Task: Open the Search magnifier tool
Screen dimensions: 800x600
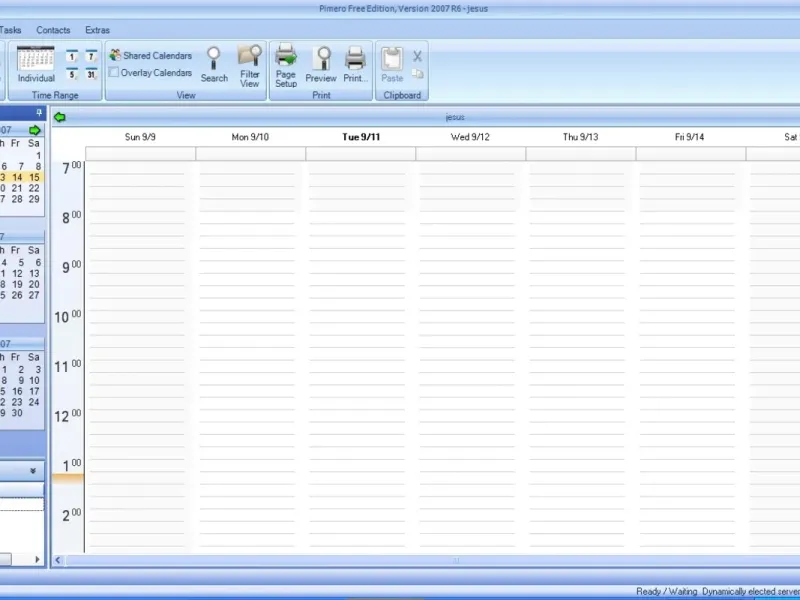Action: 214,64
